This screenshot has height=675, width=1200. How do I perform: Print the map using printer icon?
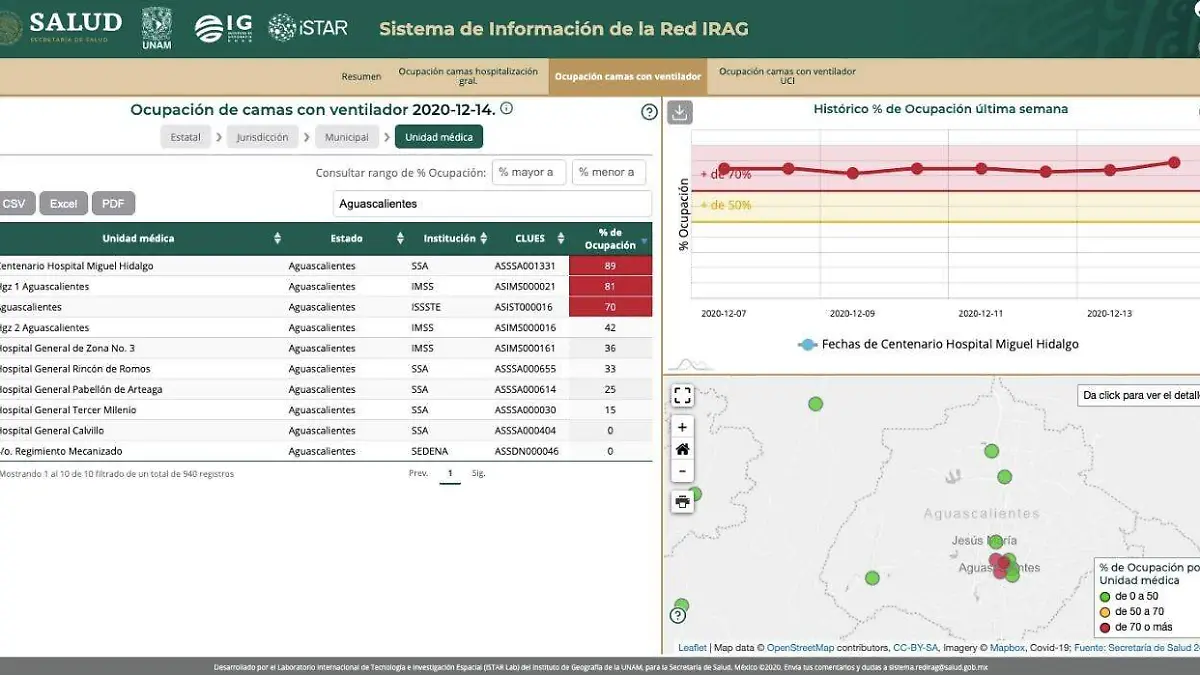[x=682, y=502]
